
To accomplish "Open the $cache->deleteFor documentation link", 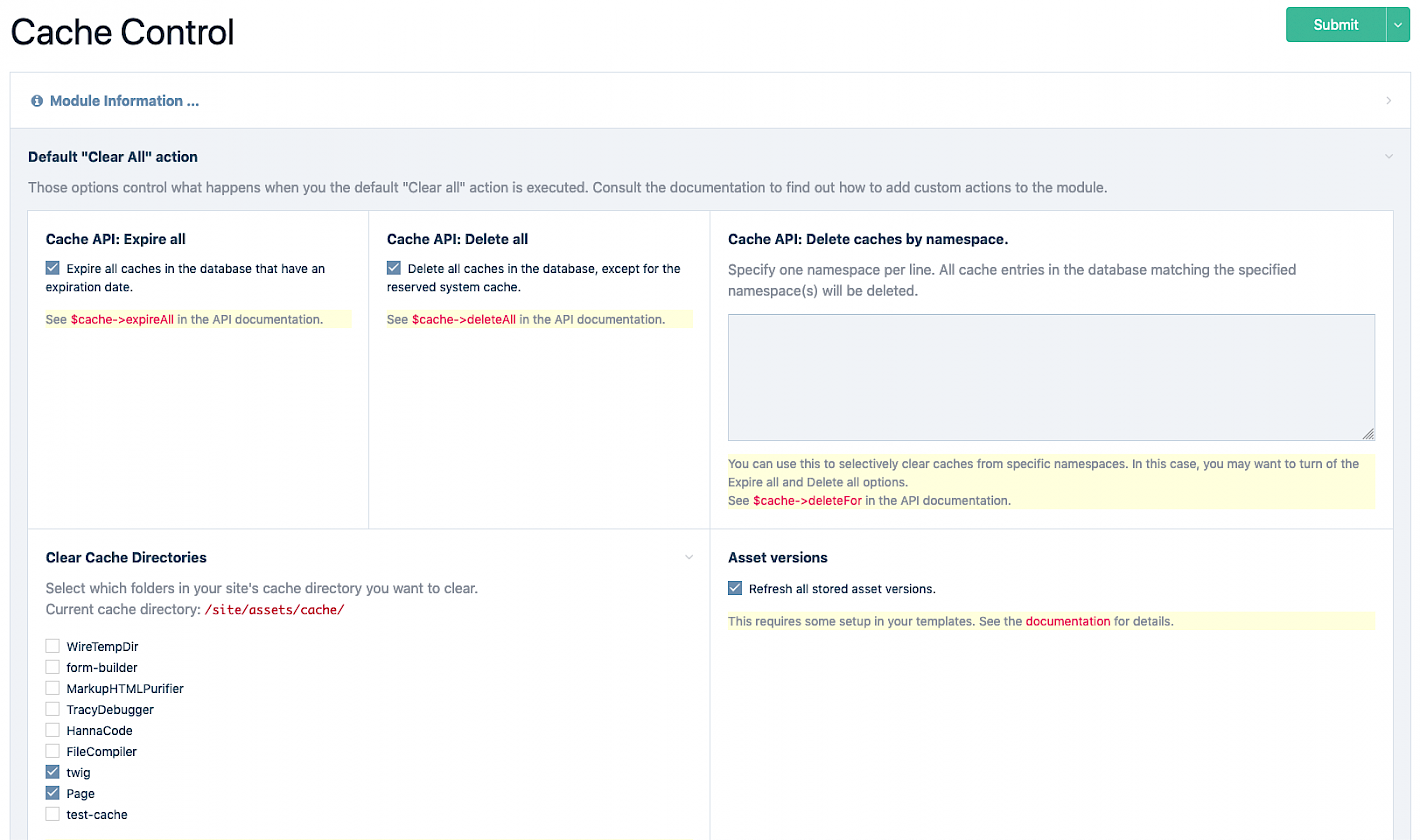I will coord(807,500).
